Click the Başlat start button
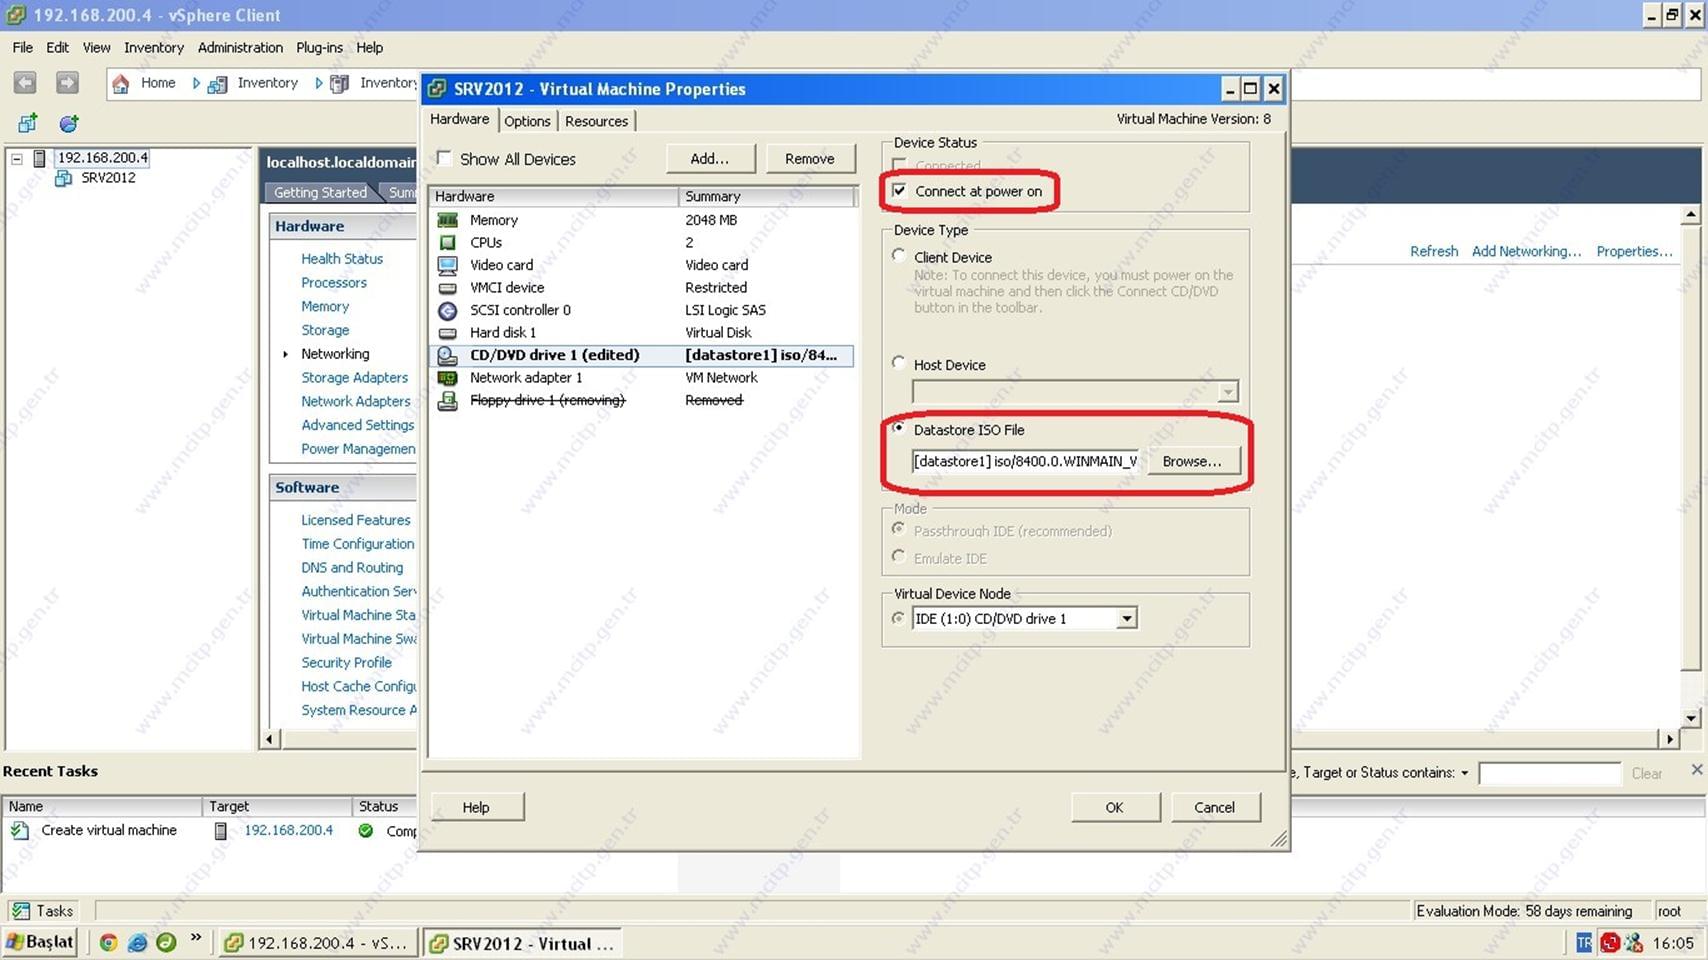 tap(40, 942)
